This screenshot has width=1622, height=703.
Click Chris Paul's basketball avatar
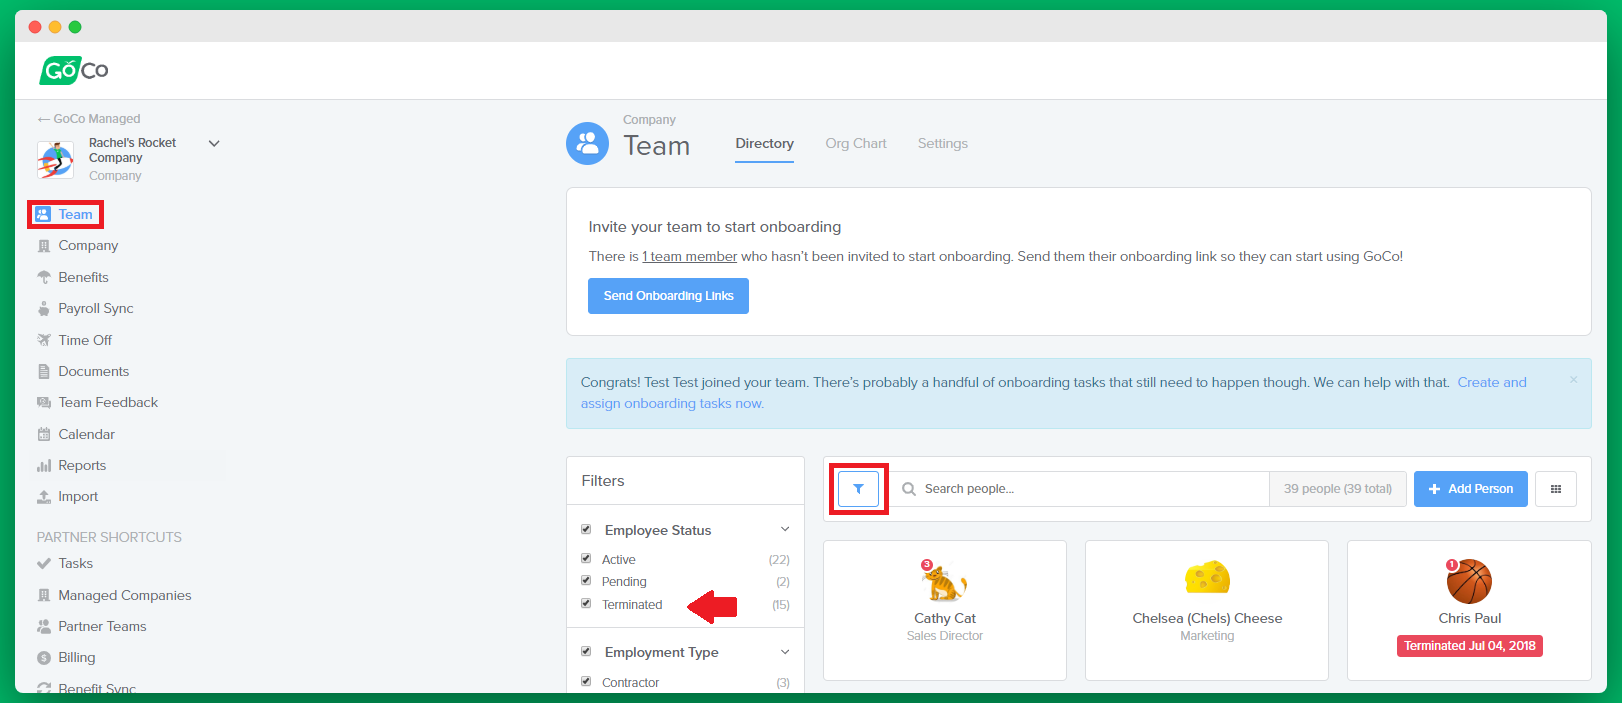coord(1469,581)
